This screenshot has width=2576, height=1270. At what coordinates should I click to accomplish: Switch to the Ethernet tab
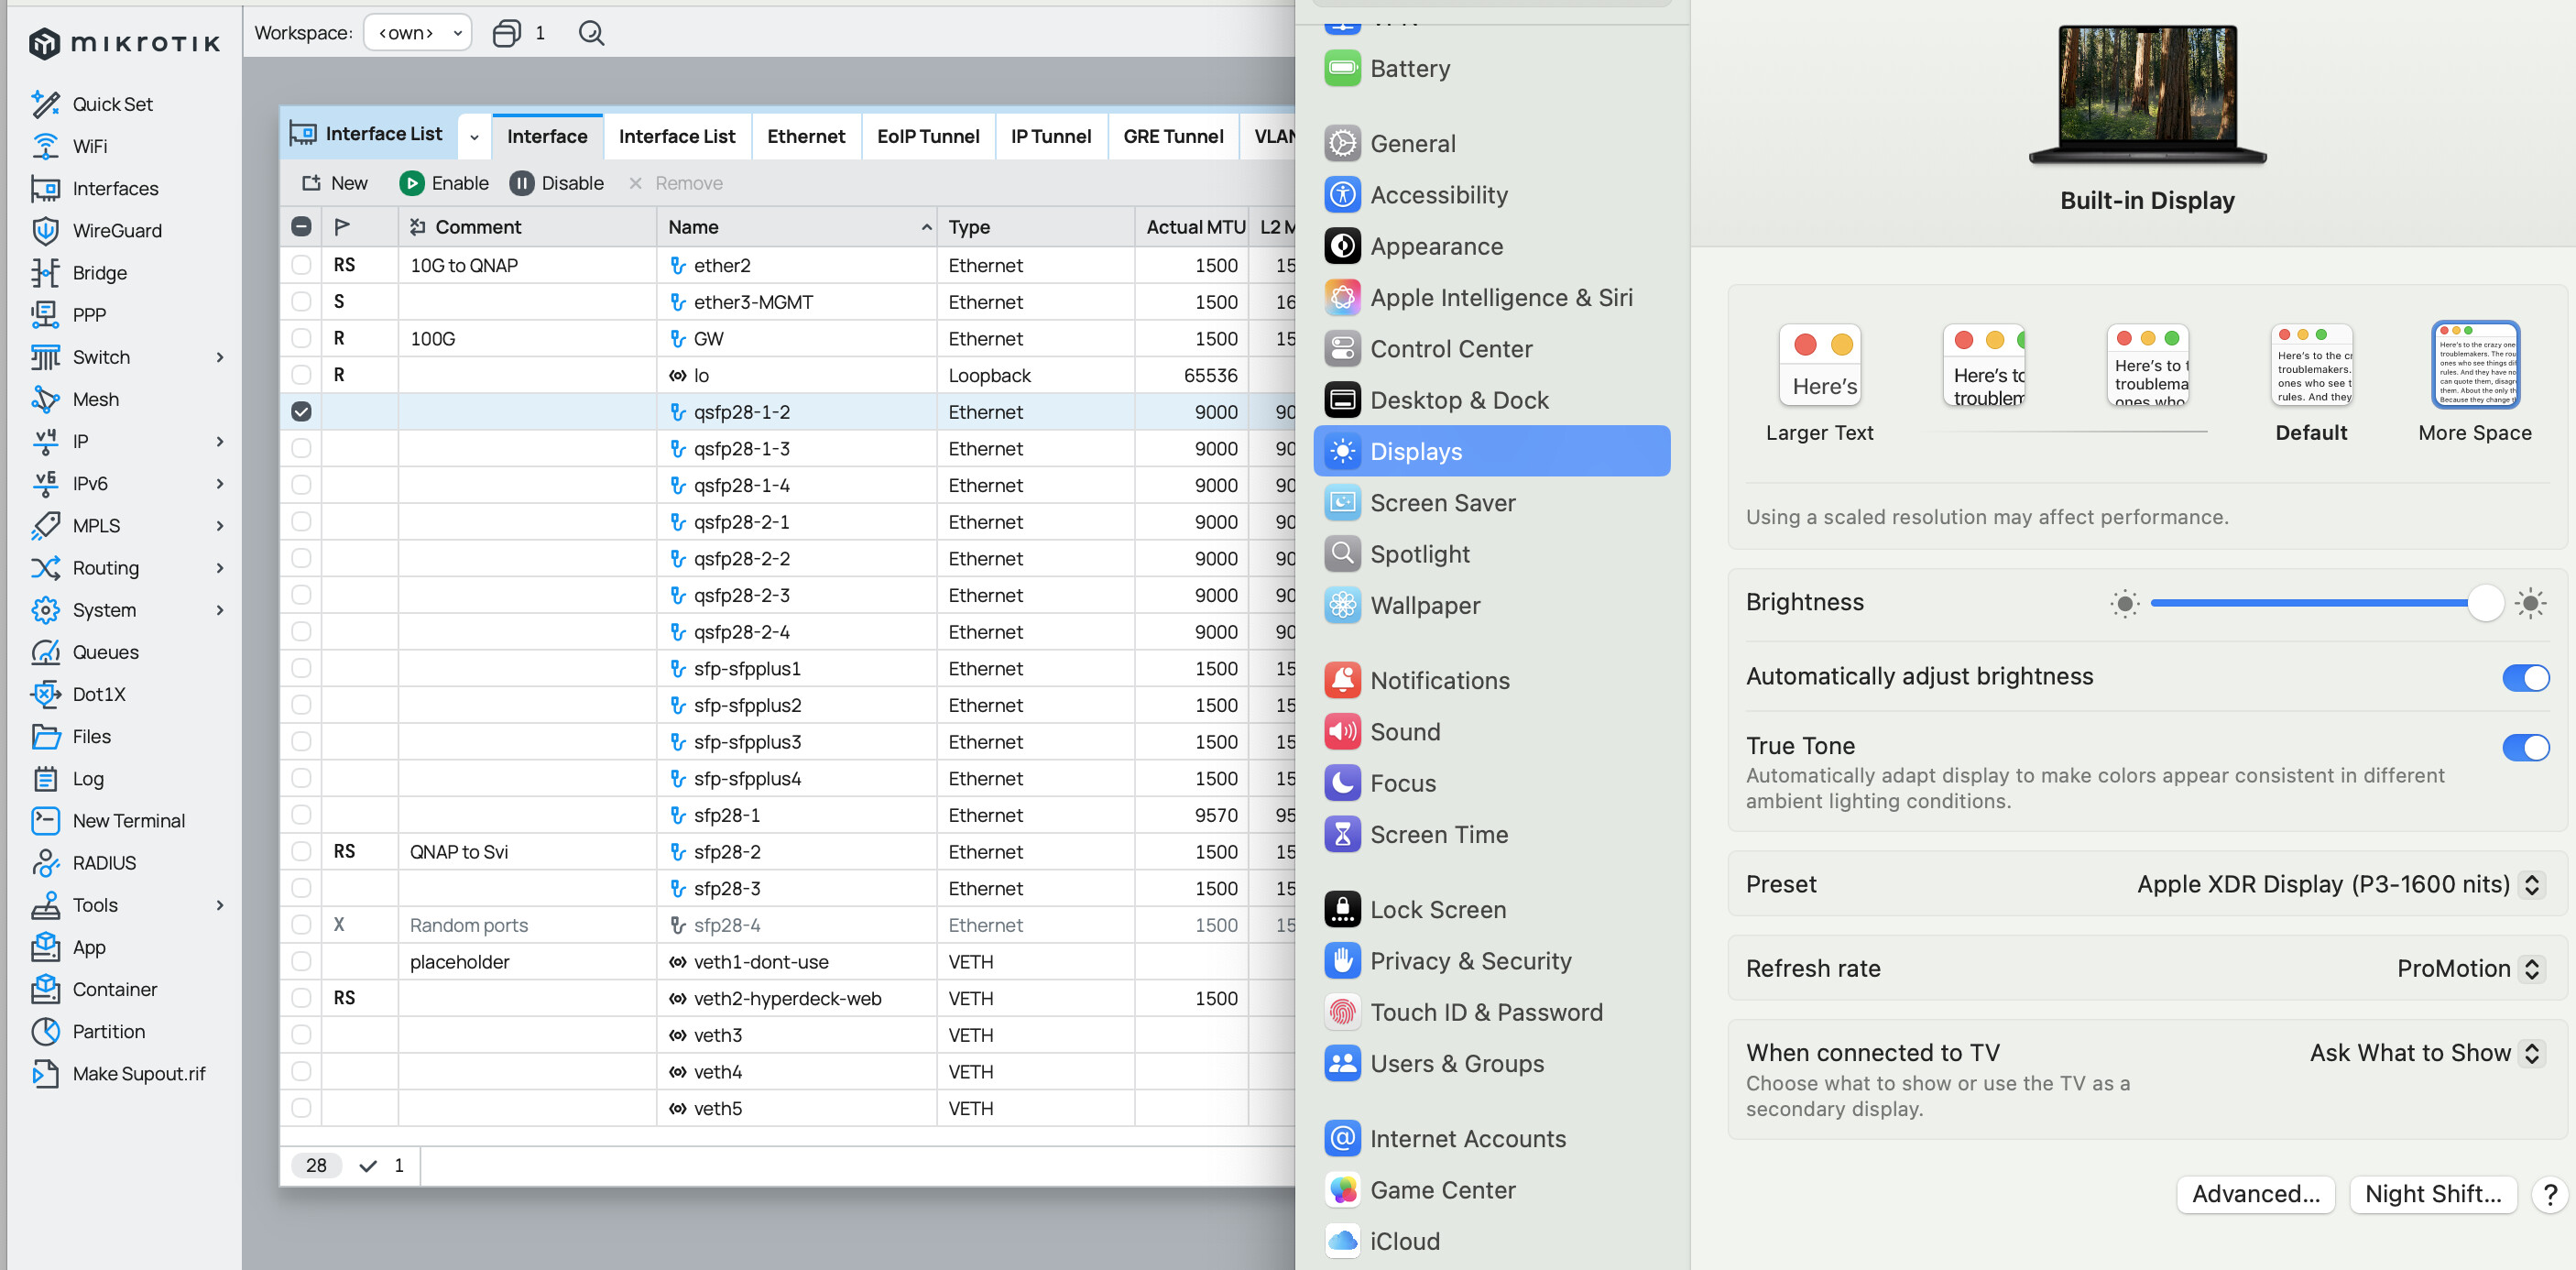(806, 136)
